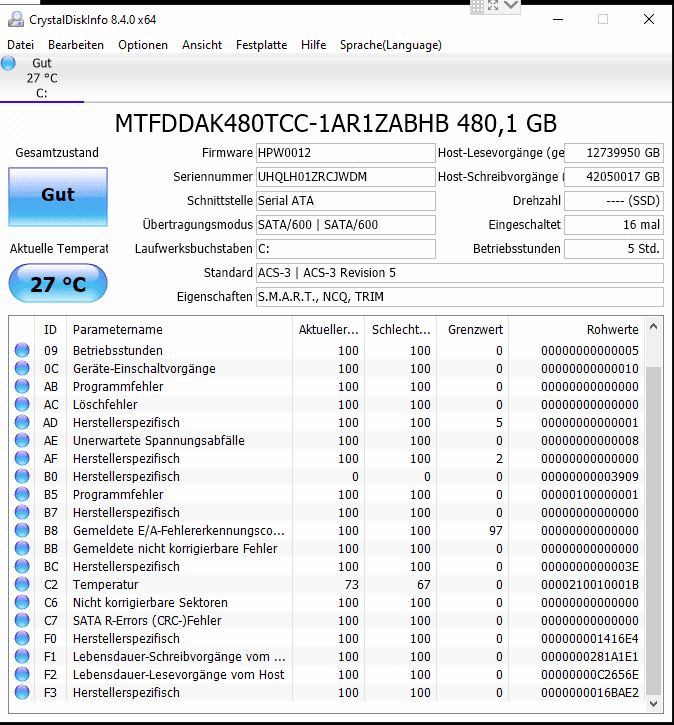This screenshot has height=725, width=674.
Task: Click the ID column header
Action: 50,330
